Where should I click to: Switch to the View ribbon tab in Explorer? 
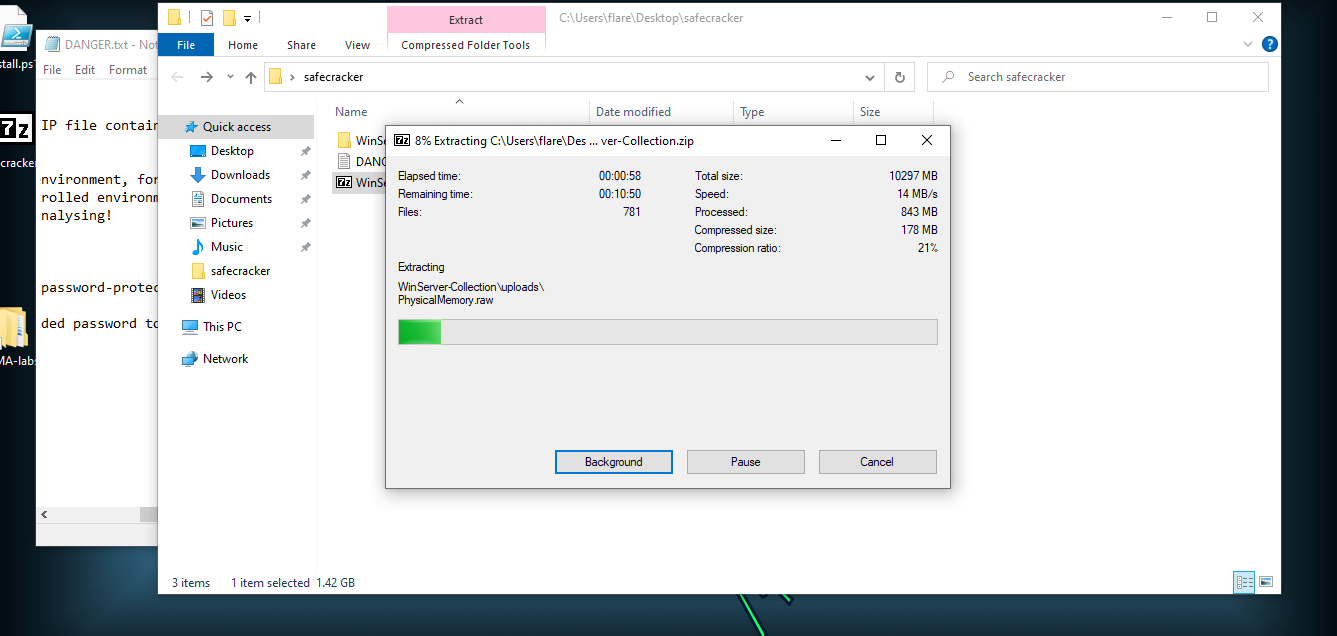357,45
